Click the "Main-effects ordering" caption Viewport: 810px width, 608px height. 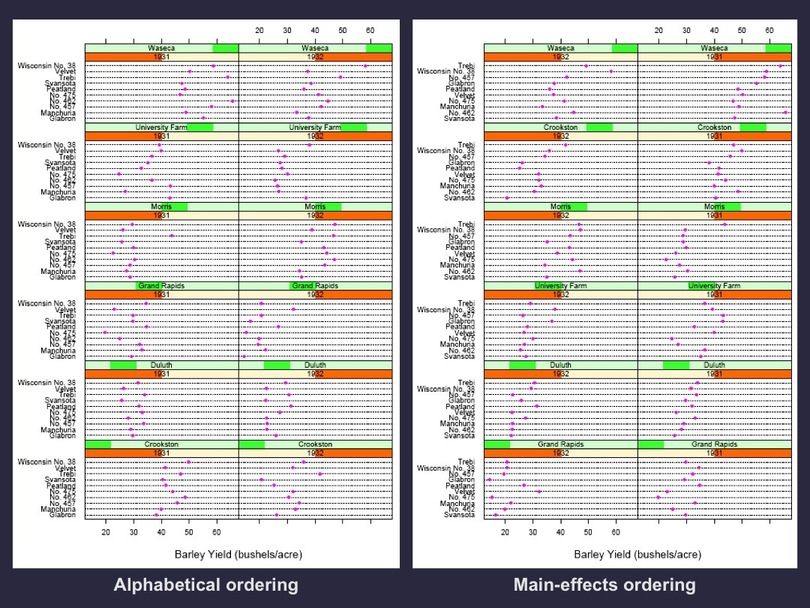click(604, 585)
